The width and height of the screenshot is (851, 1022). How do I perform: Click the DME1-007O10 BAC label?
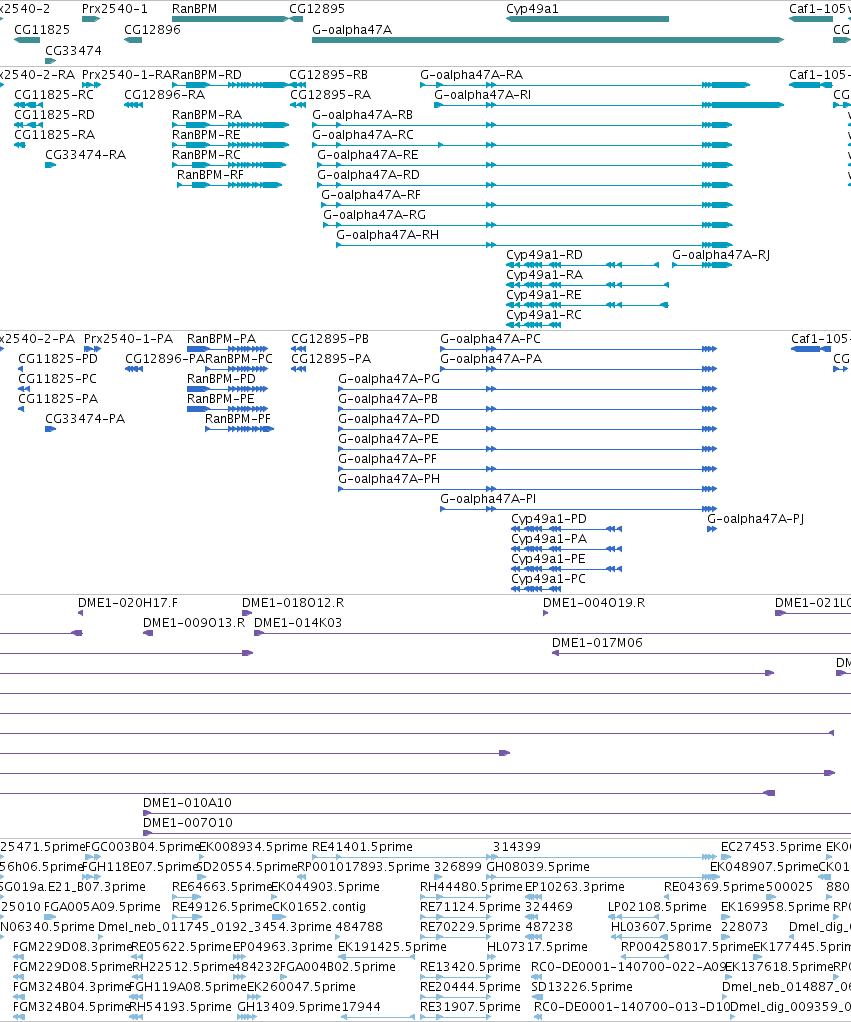[188, 823]
